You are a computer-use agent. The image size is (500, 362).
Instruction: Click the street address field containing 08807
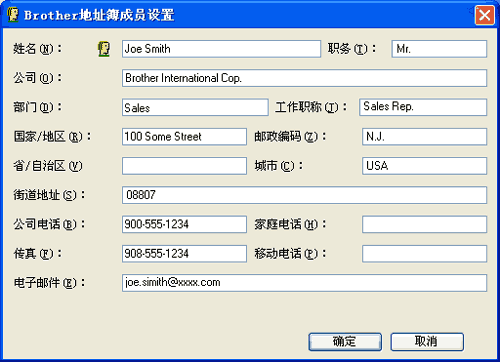point(304,195)
